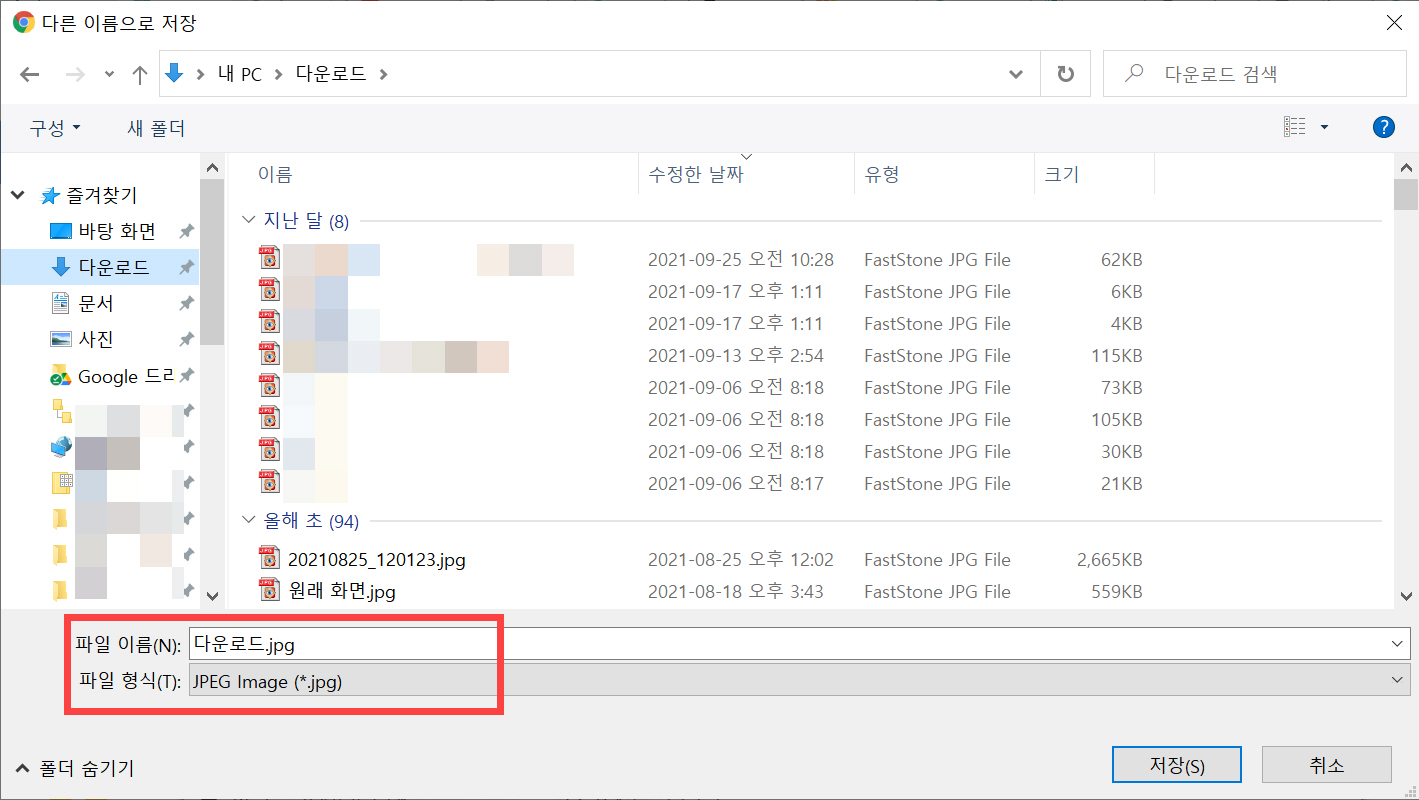Collapse the 즐겨찾기 tree node
This screenshot has height=800, width=1419.
click(18, 195)
